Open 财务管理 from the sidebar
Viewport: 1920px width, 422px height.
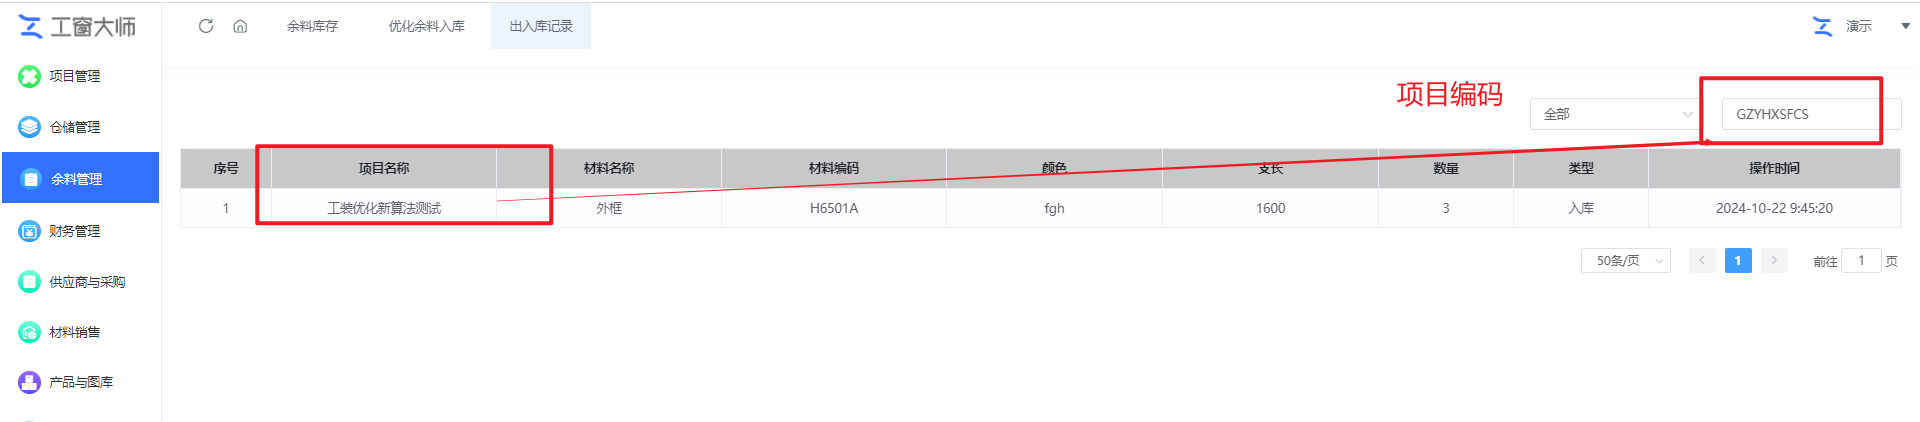(74, 231)
